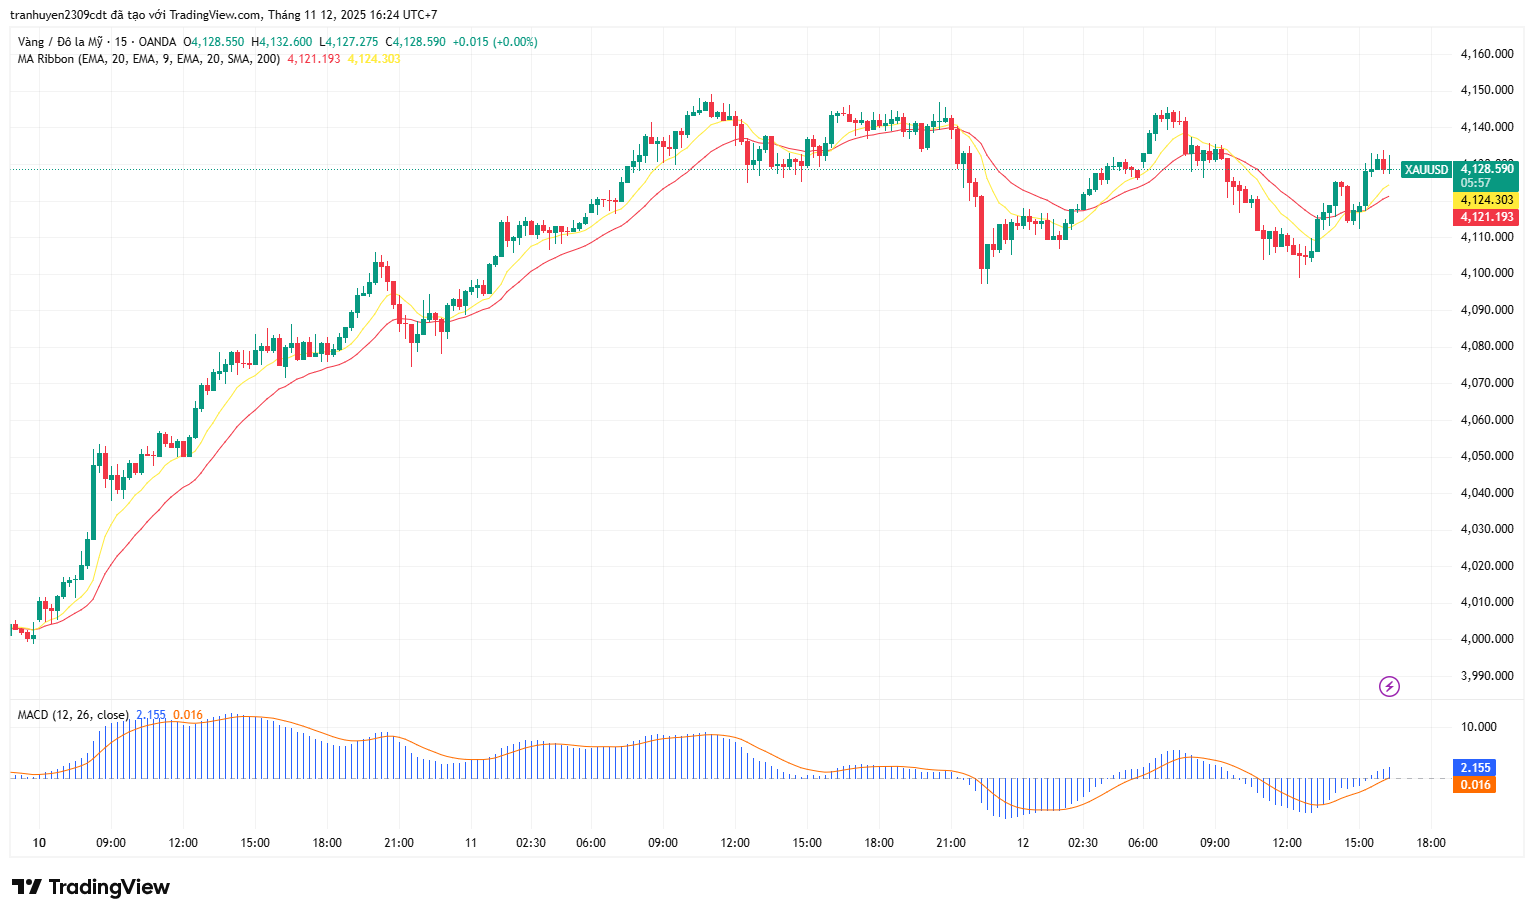Click the red MA Ribbon value 4,121.193 in legend
The width and height of the screenshot is (1534, 917).
314,59
